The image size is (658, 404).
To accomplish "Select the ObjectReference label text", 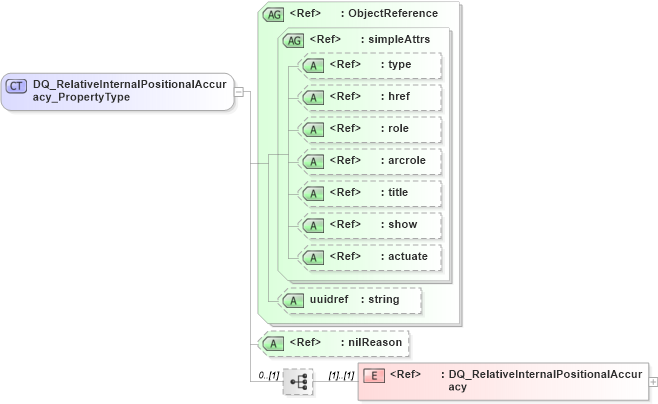I will [393, 13].
